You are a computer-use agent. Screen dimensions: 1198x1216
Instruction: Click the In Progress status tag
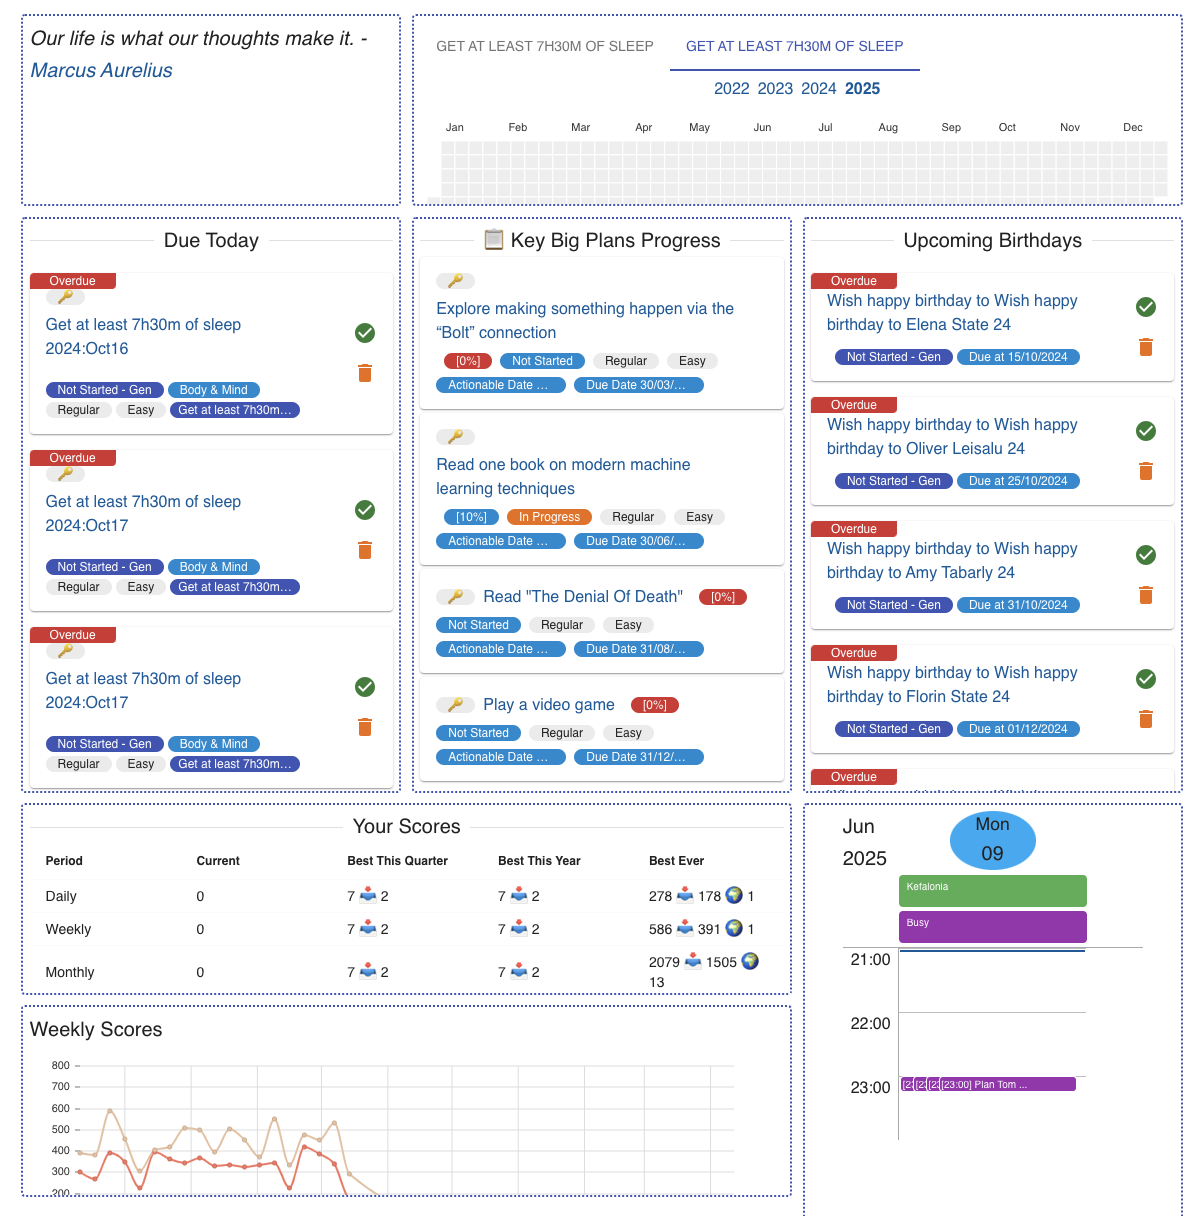pos(549,517)
